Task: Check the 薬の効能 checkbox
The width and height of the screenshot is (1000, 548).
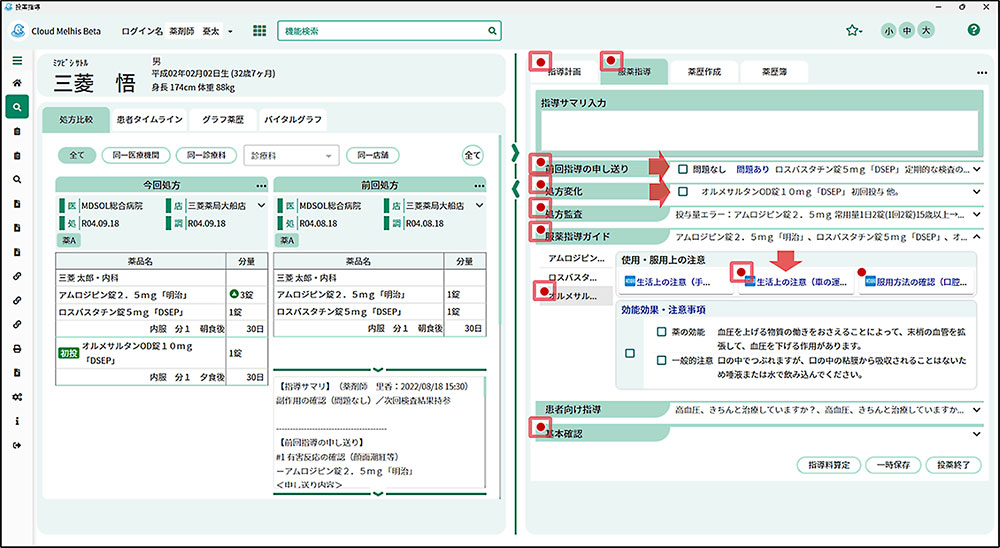Action: tap(661, 331)
